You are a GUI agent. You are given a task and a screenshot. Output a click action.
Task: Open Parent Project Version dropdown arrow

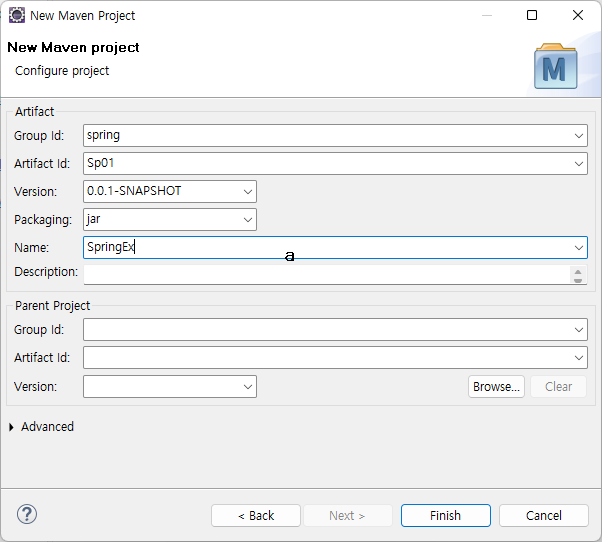(x=248, y=387)
